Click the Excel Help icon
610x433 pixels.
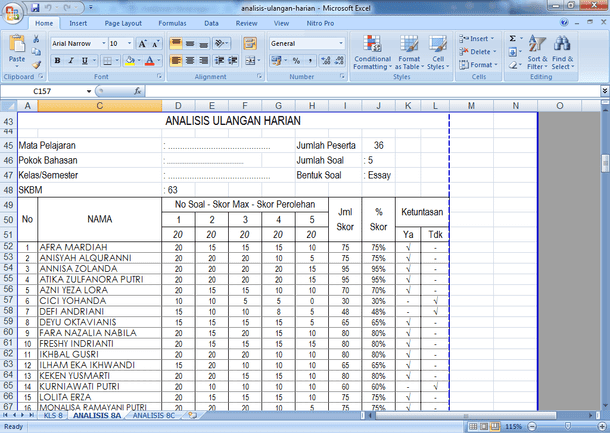[564, 23]
